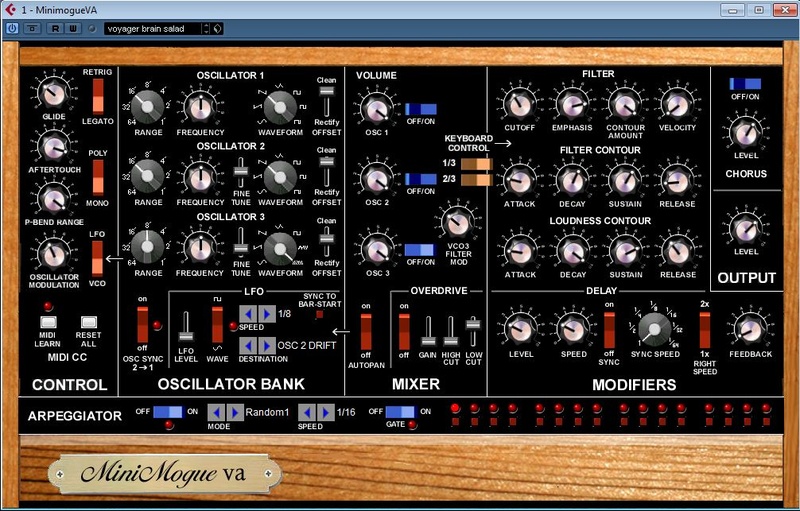Screen dimensions: 800x511
Task: Toggle the LFO Wave switch
Action: [x=217, y=325]
